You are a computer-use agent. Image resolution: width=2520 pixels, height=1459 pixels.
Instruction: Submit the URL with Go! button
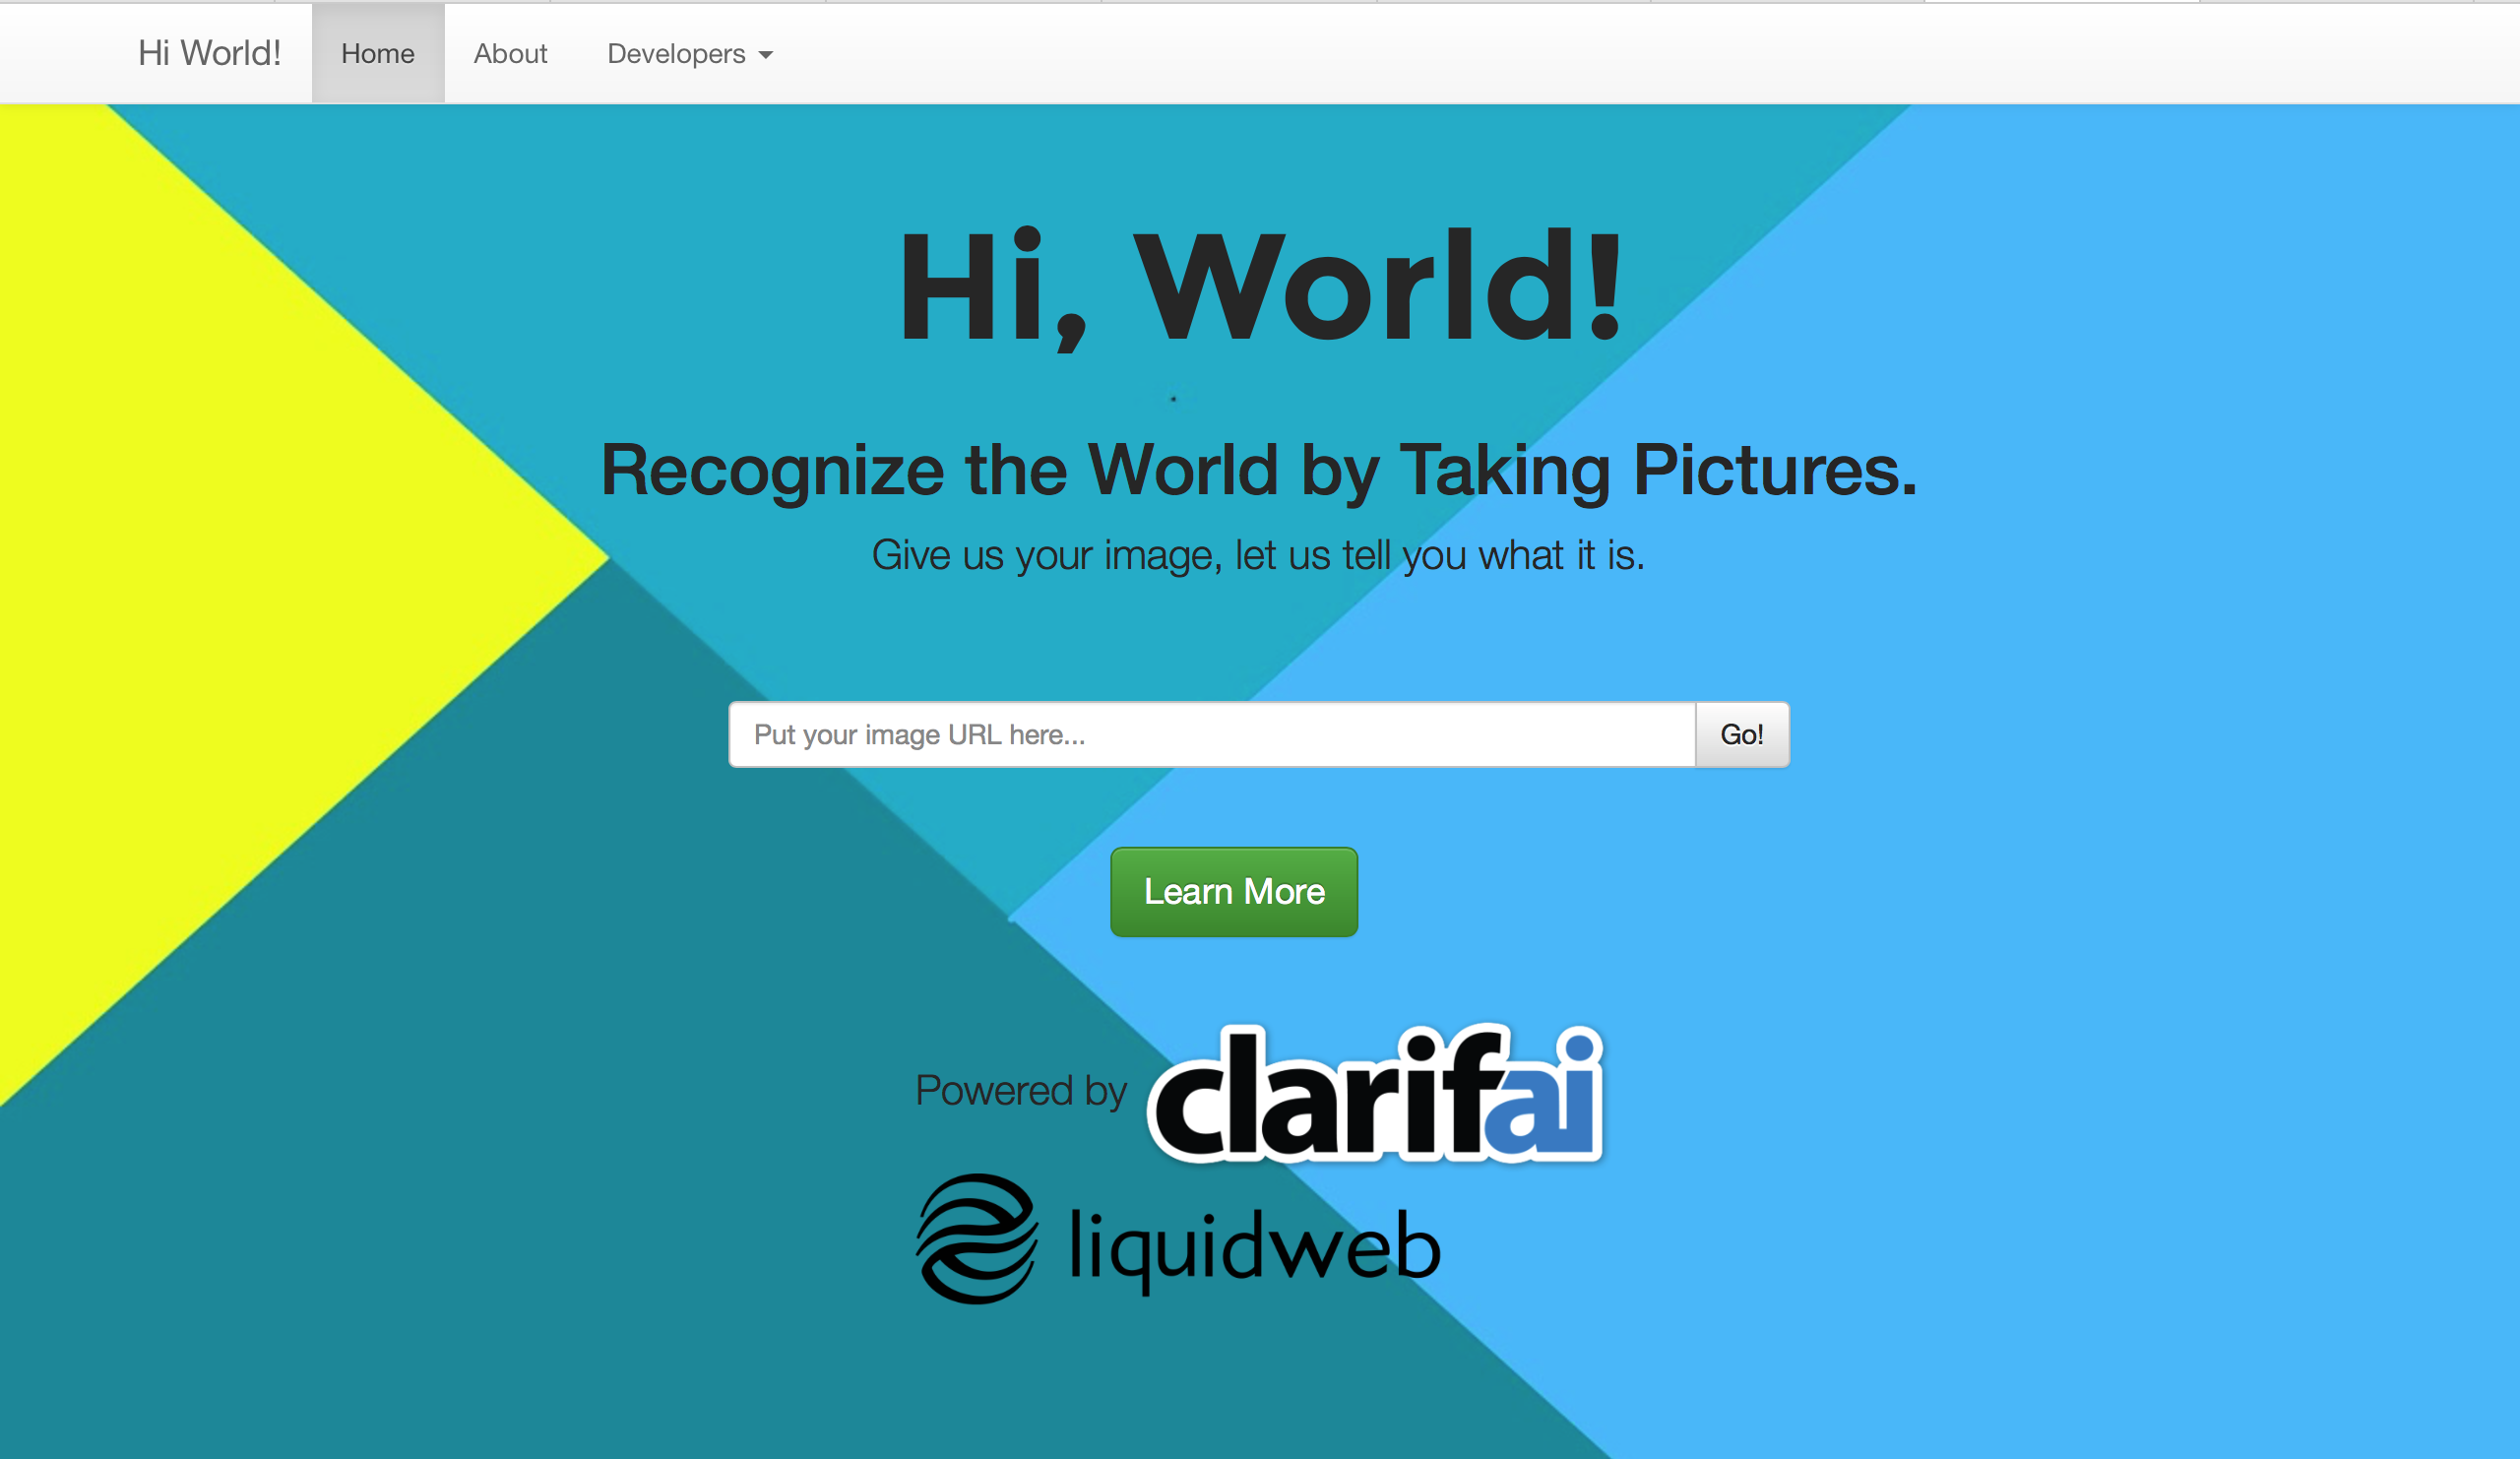pos(1742,735)
